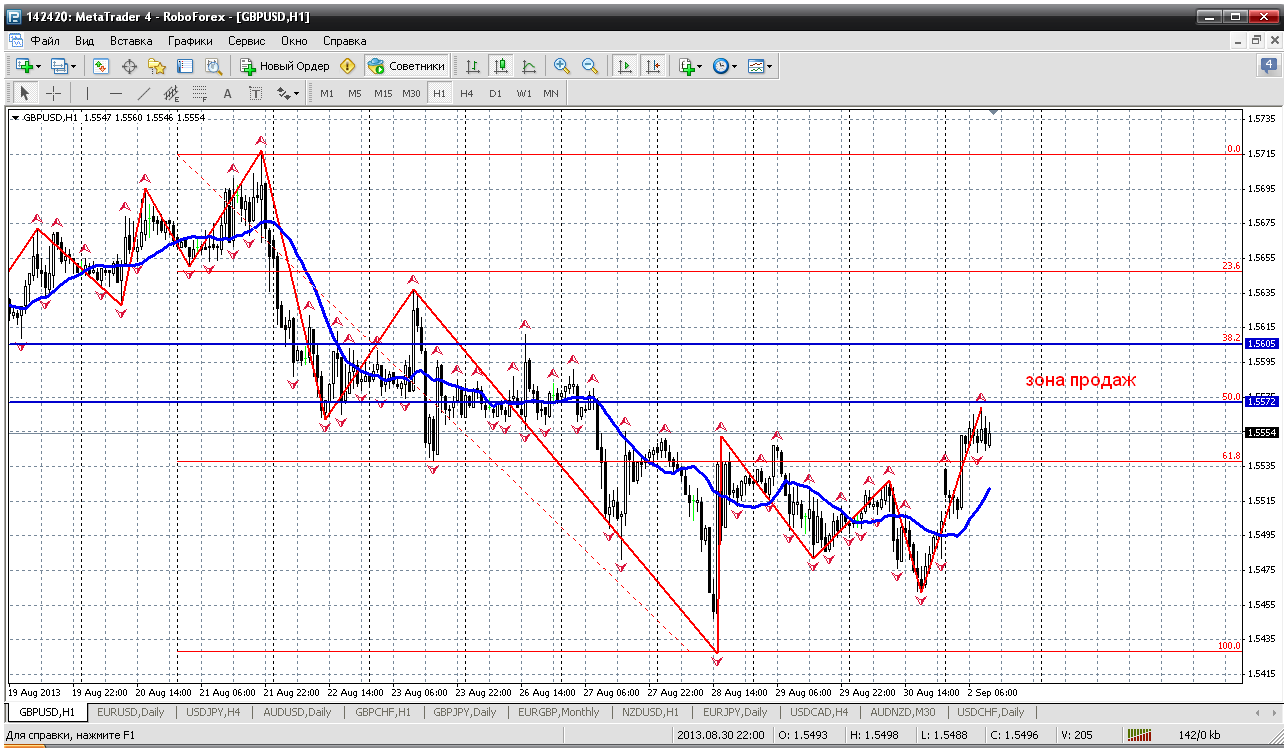The height and width of the screenshot is (748, 1288).
Task: Select the H4 timeframe button
Action: tap(467, 93)
